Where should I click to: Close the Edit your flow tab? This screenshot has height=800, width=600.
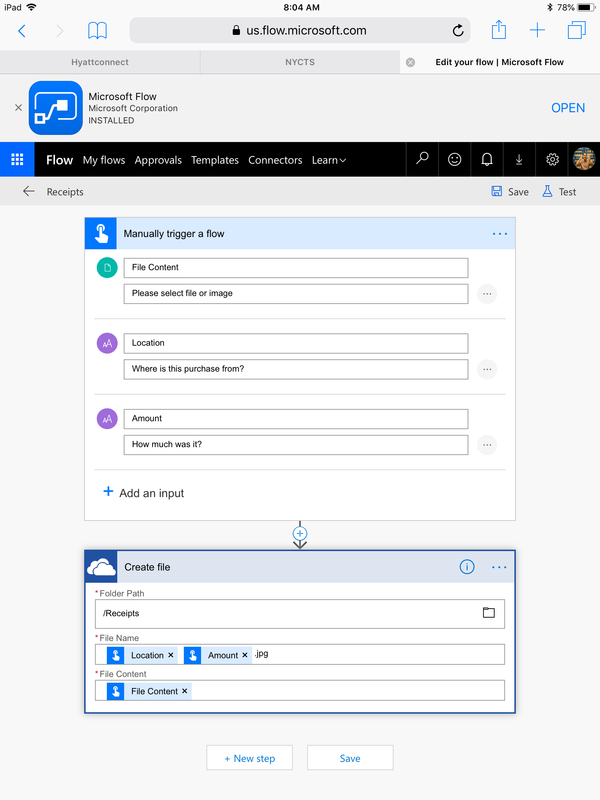coord(410,62)
